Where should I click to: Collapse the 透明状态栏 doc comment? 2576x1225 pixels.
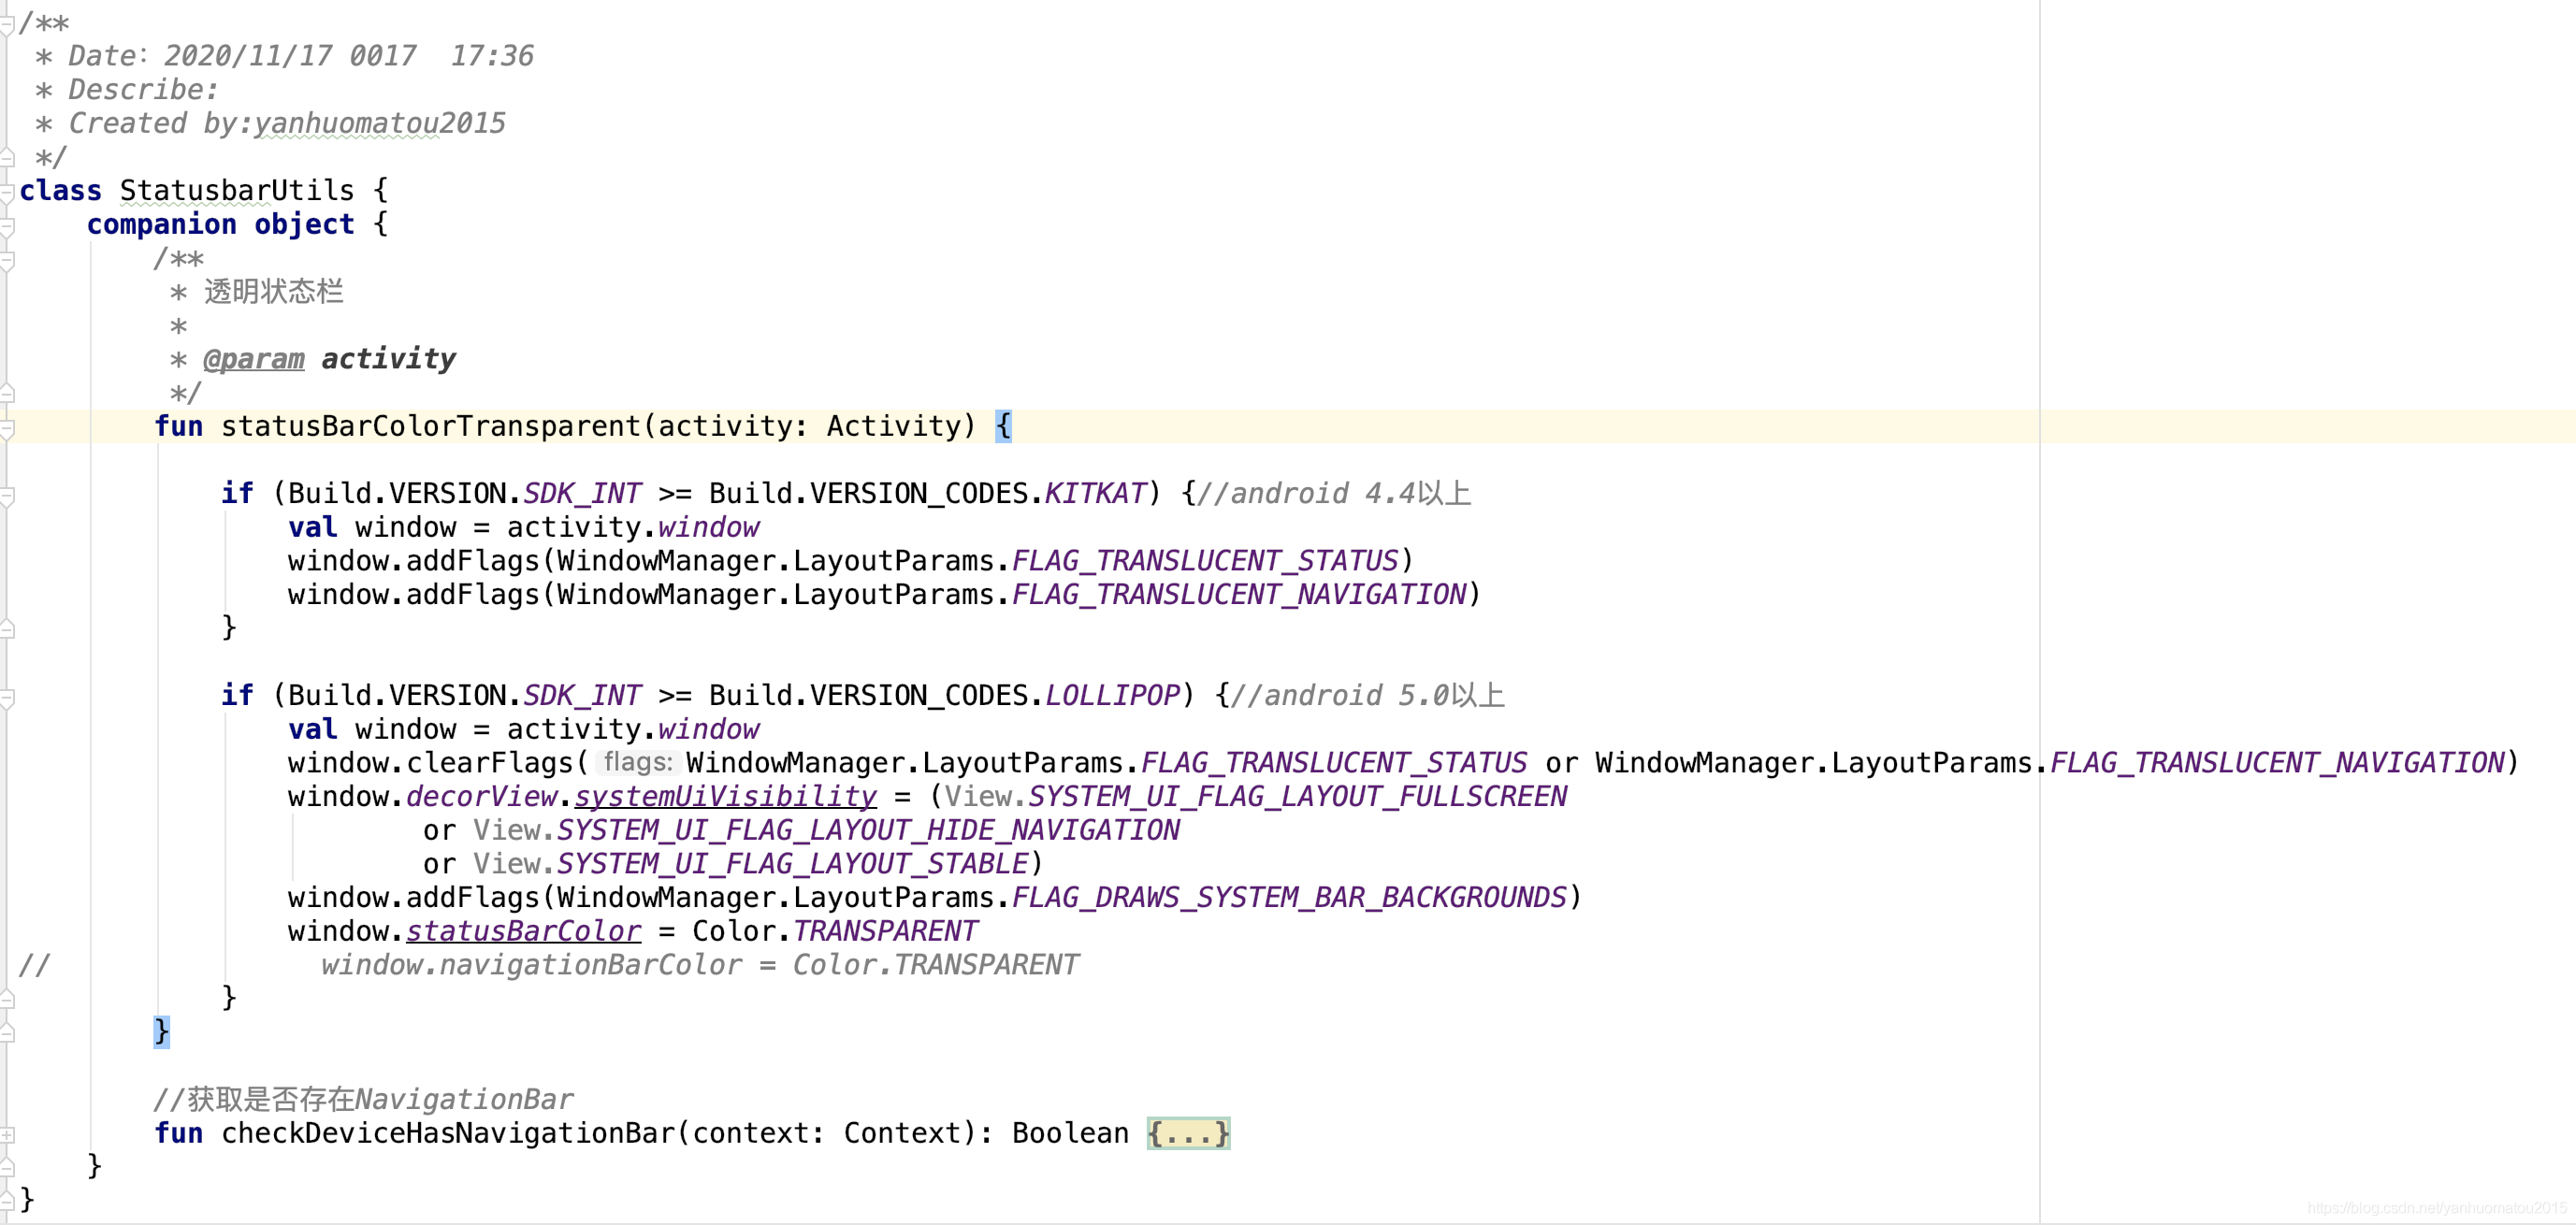coord(6,260)
